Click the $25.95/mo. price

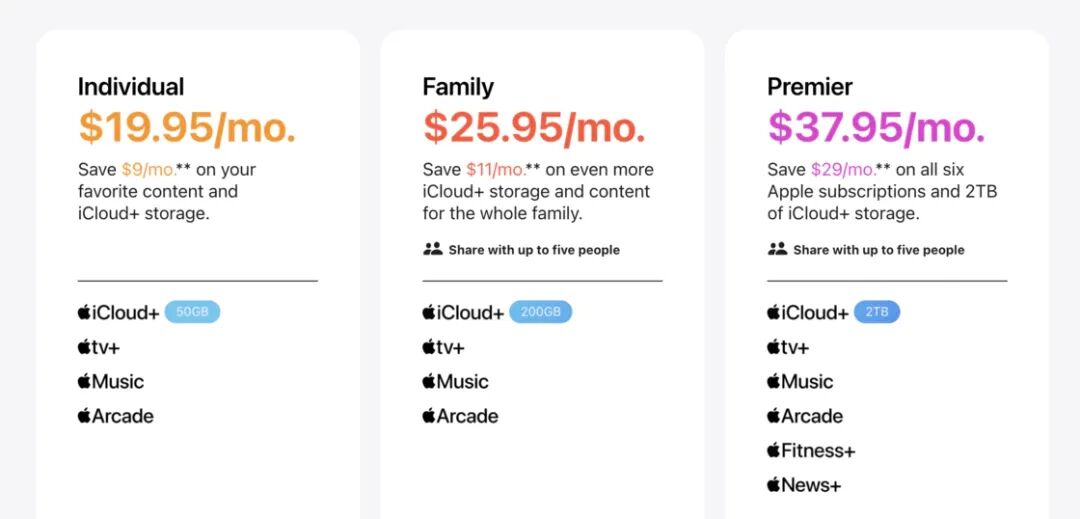click(534, 127)
